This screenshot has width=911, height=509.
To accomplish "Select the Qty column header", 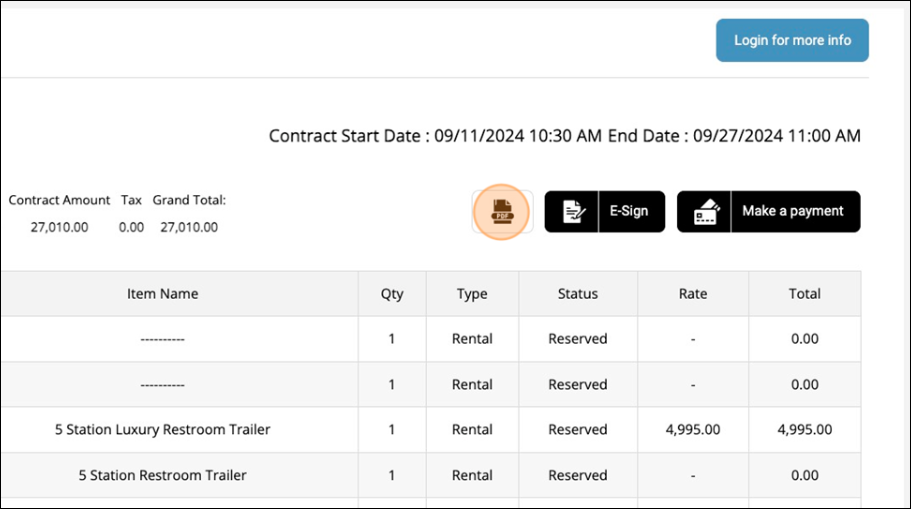I will pos(392,294).
